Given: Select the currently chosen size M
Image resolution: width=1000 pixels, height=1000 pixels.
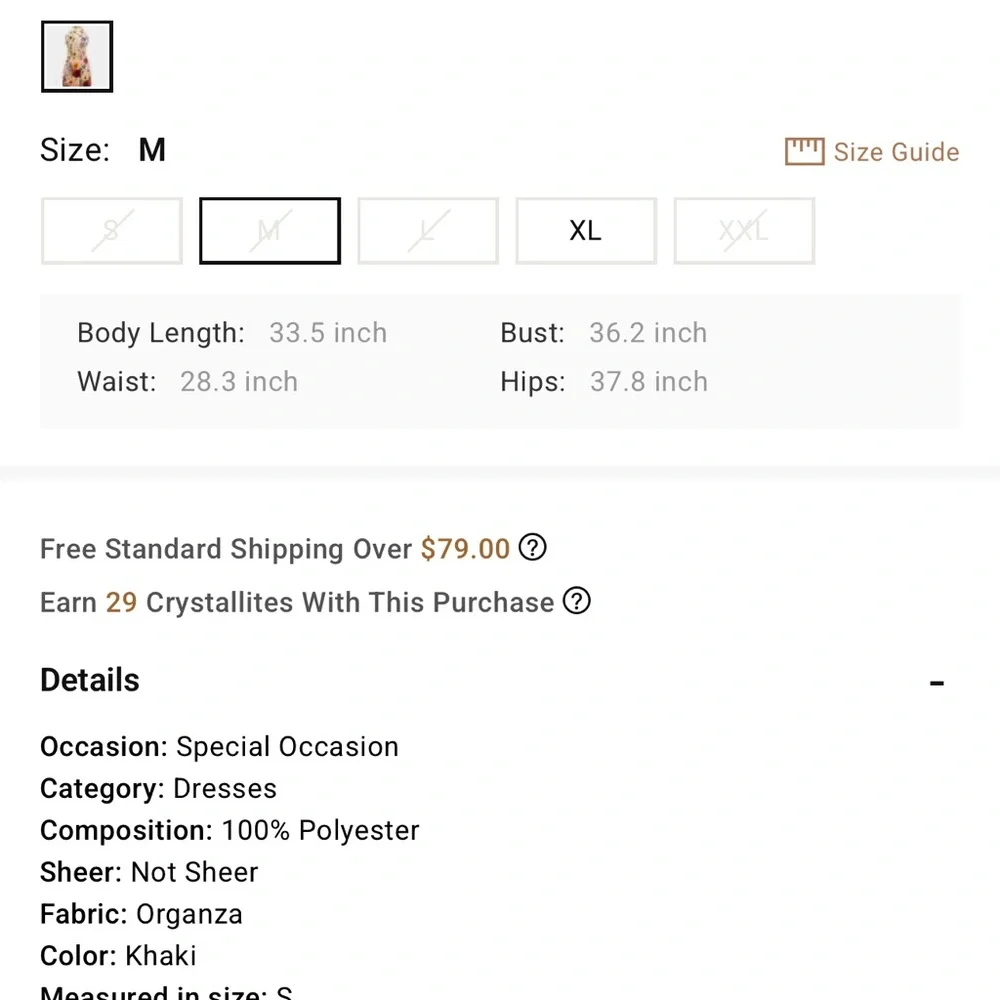Looking at the screenshot, I should 269,231.
